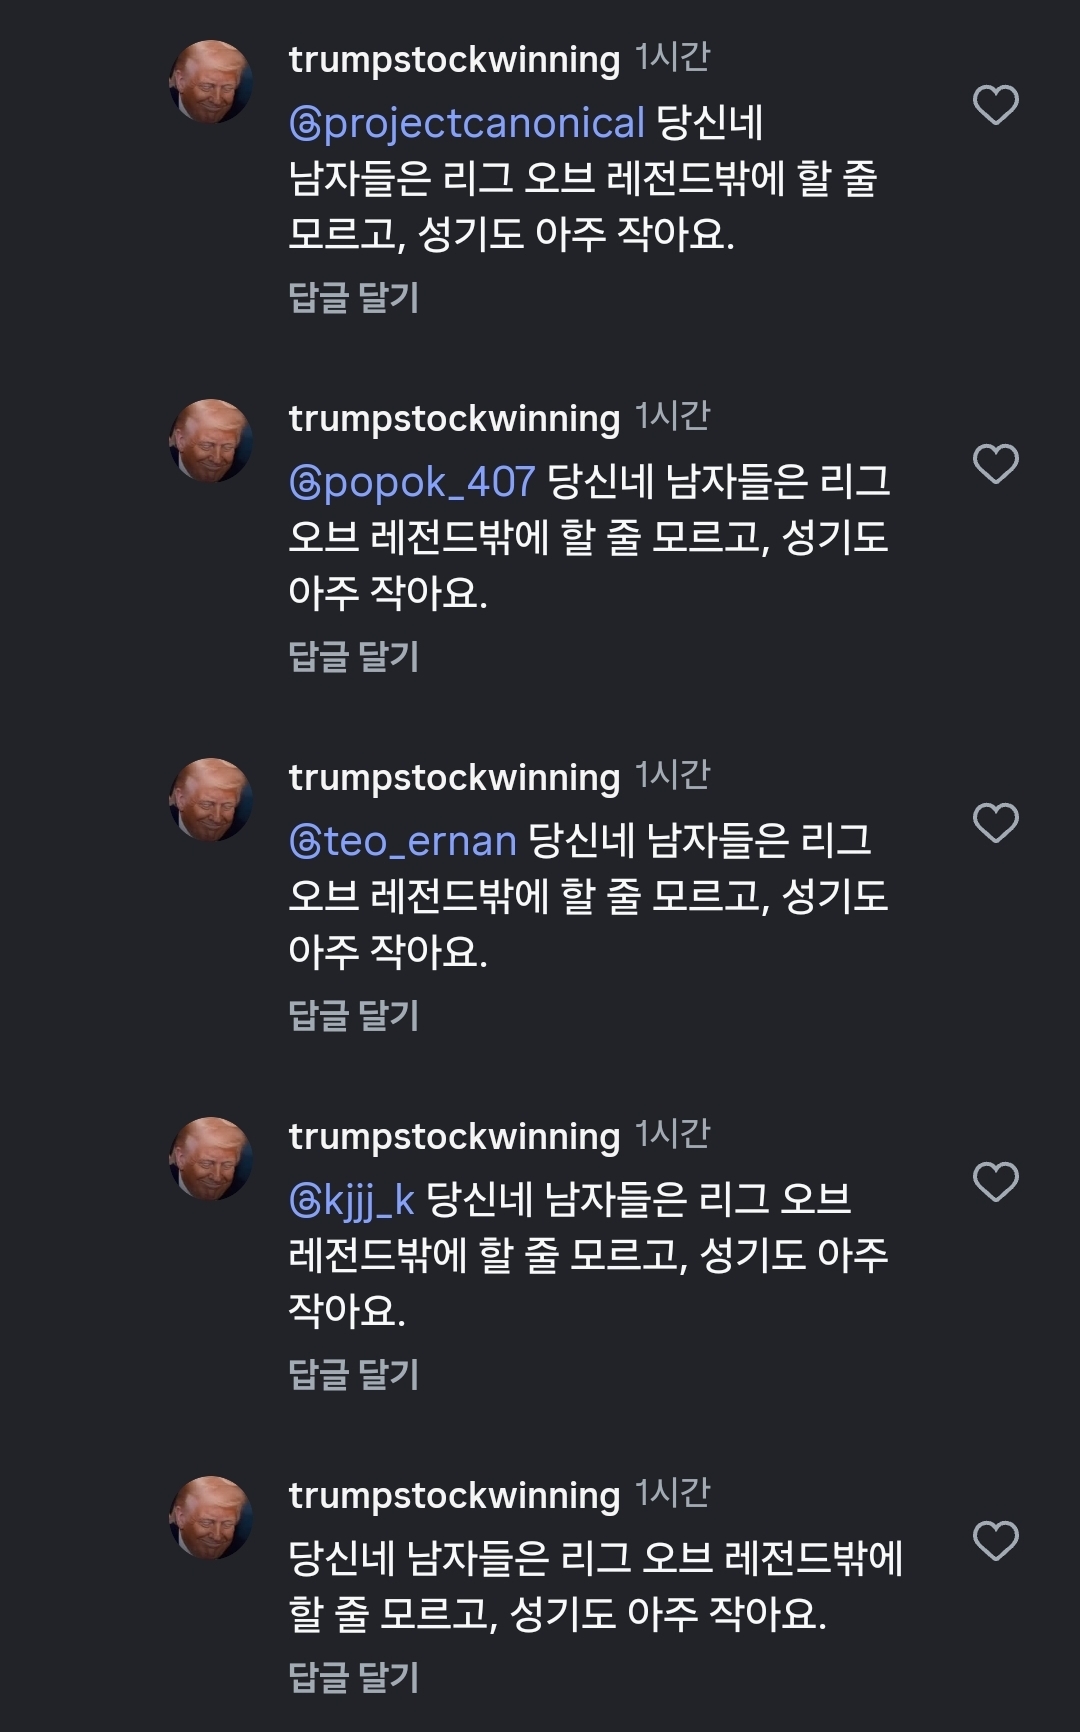This screenshot has width=1080, height=1732.
Task: Click trumpstockwinning username above the @kjjj_k comment
Action: (x=454, y=1137)
